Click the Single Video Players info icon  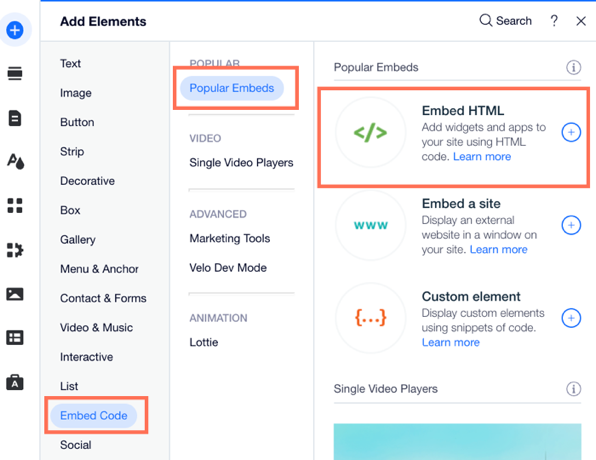(574, 389)
